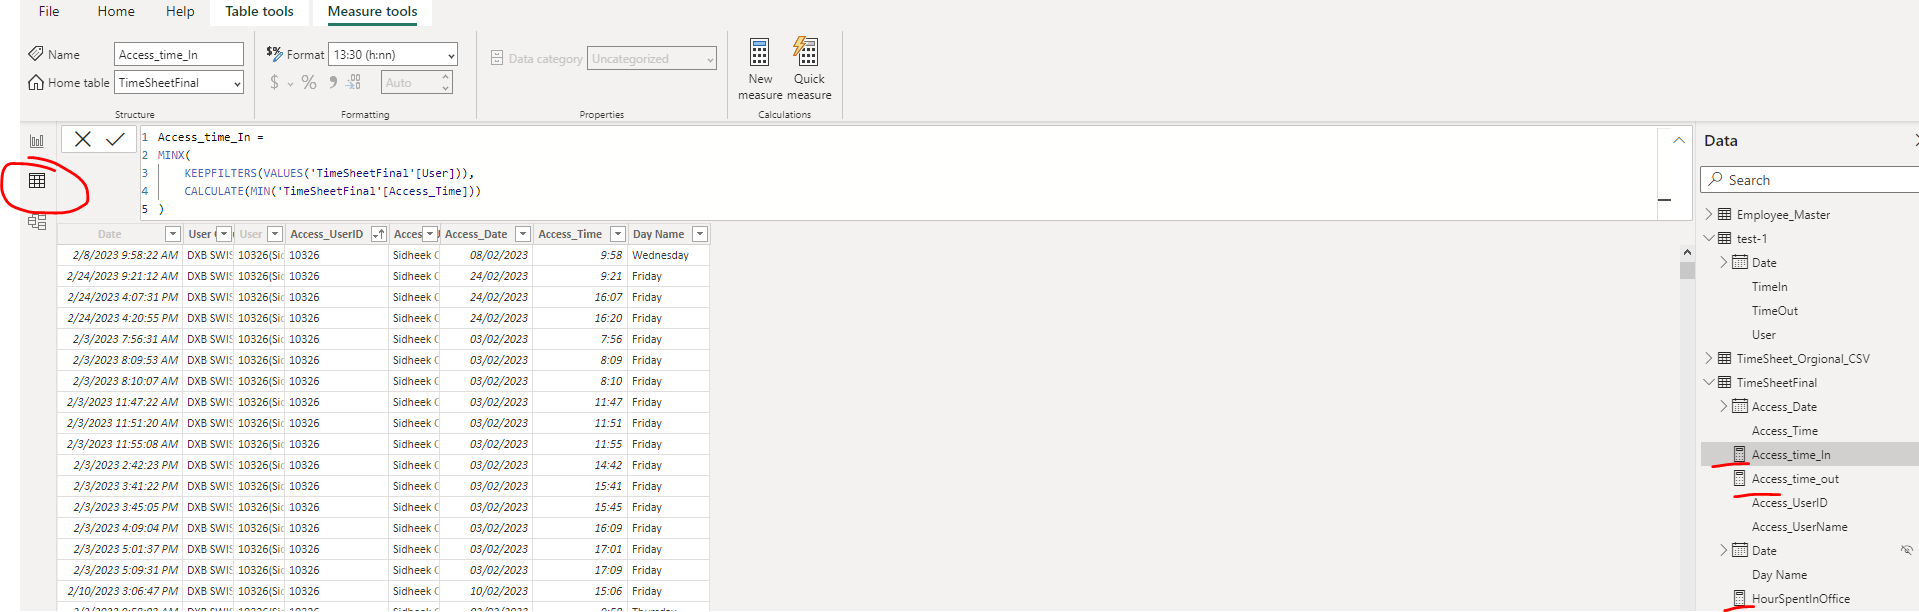Screen dimensions: 1919x612
Task: Unhide Date field via eye icon
Action: coord(1906,551)
